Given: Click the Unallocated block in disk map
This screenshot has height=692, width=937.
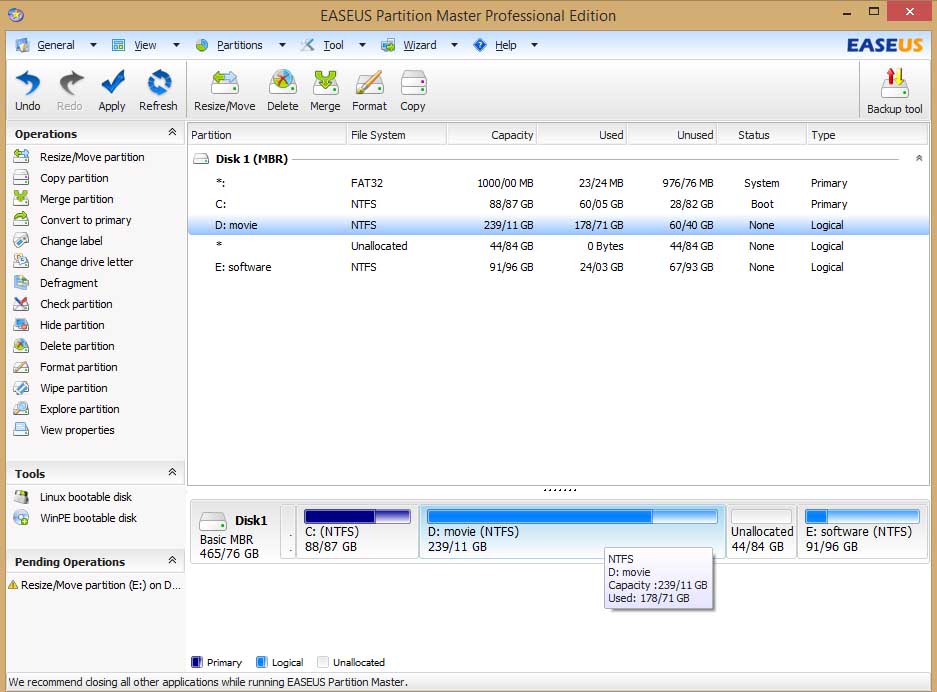Looking at the screenshot, I should 761,532.
